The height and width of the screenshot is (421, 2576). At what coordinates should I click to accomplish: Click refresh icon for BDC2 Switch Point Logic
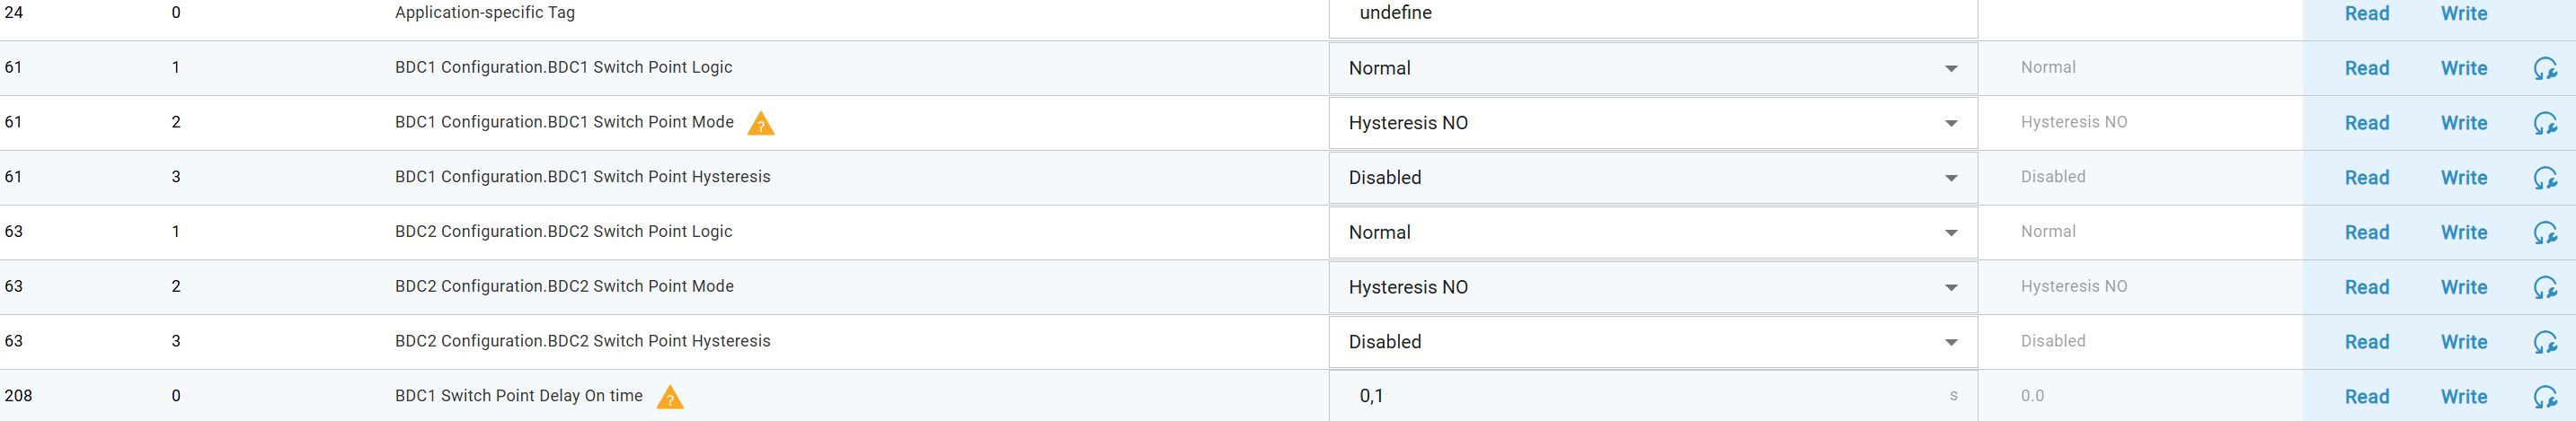coord(2545,233)
